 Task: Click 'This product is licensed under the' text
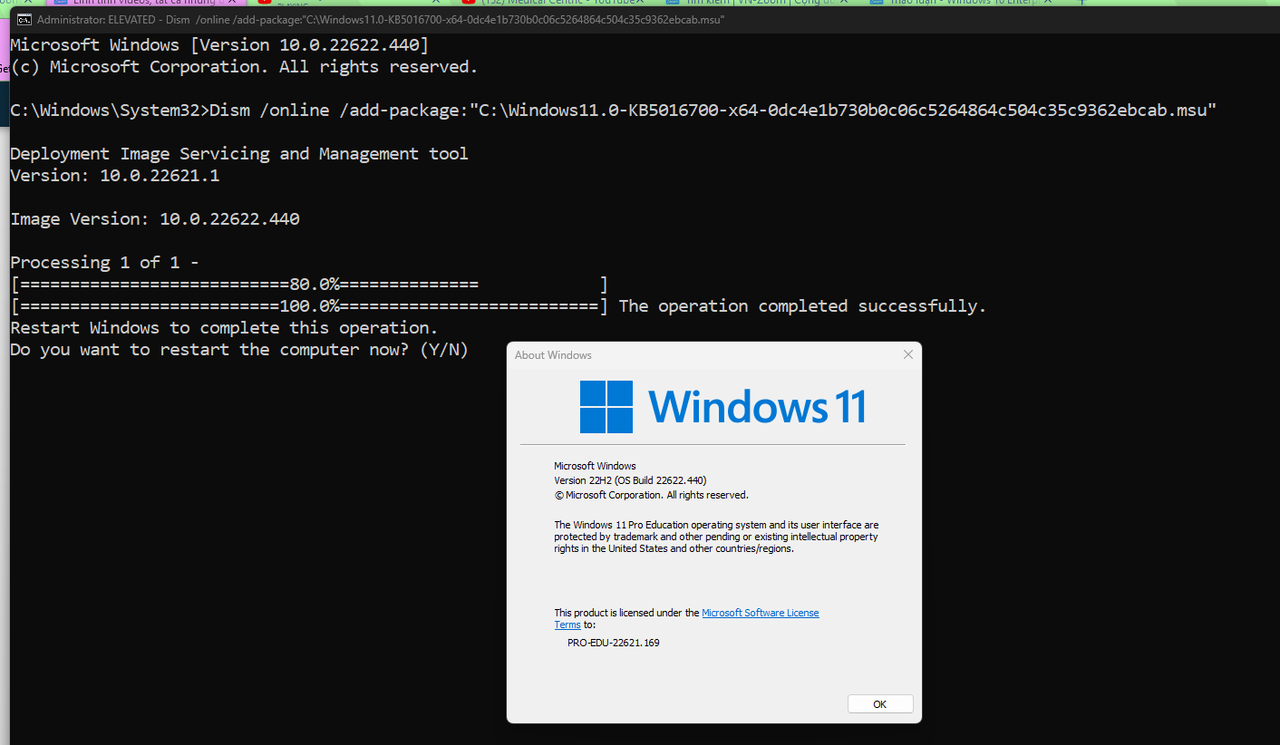(x=627, y=613)
